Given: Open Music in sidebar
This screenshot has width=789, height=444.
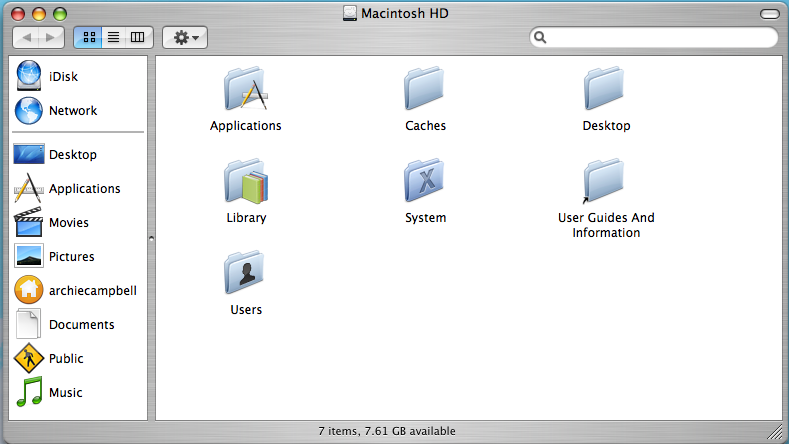Looking at the screenshot, I should point(49,392).
